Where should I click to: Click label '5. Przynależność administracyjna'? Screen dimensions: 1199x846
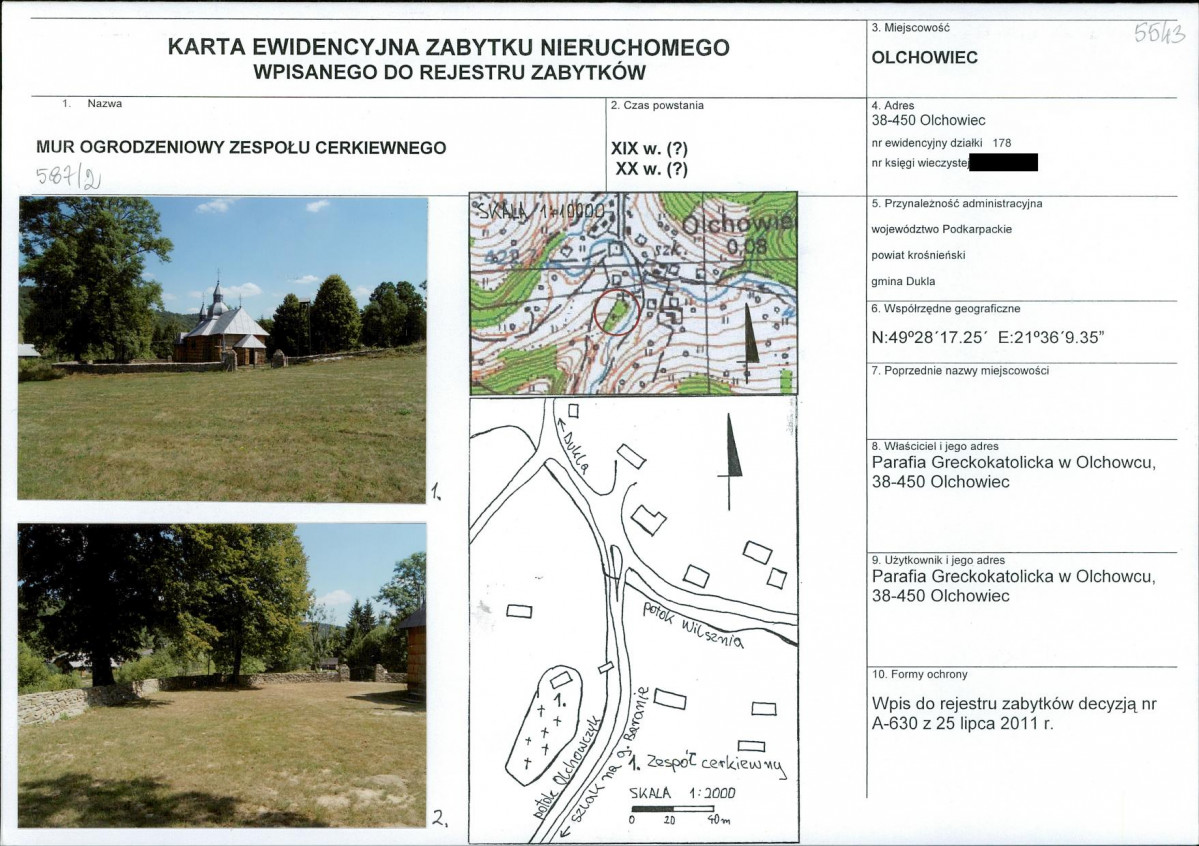click(x=957, y=204)
